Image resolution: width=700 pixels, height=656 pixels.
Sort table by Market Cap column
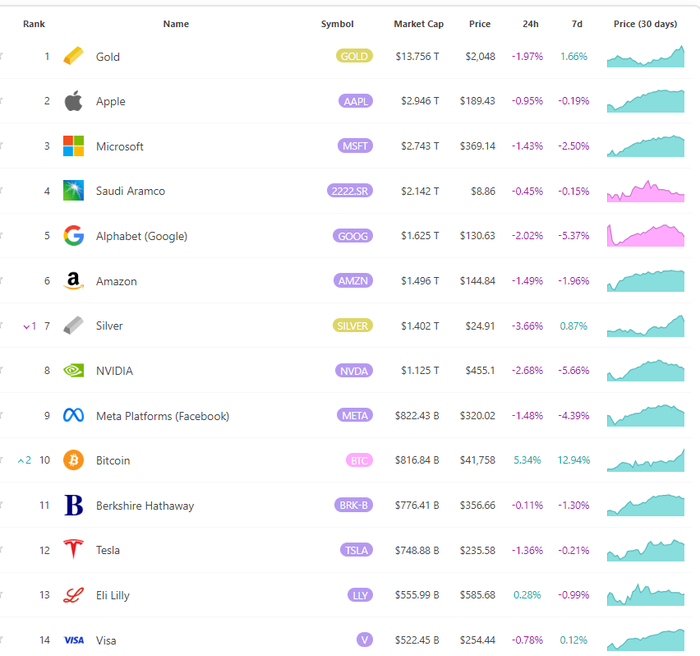point(418,24)
